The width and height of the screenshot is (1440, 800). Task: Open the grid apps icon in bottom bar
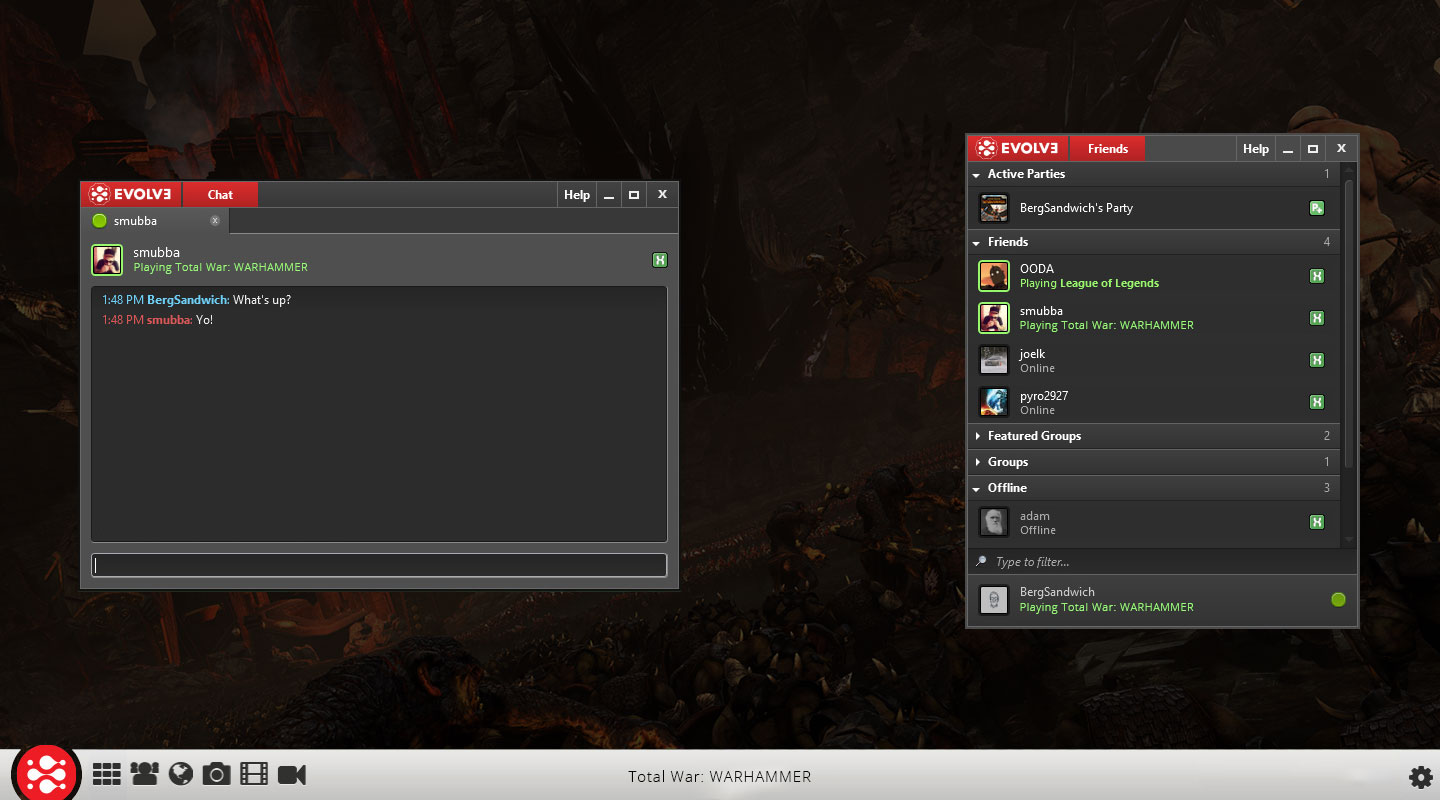[x=107, y=774]
